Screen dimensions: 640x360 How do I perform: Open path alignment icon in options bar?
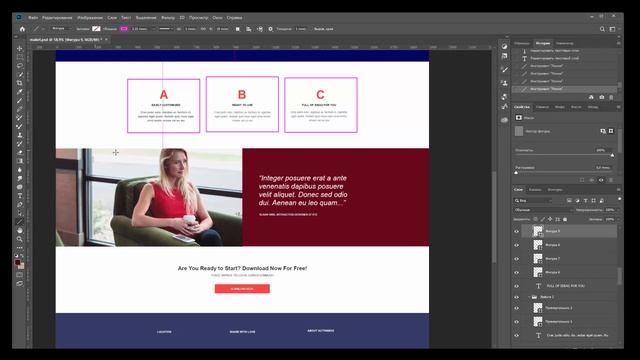[249, 29]
